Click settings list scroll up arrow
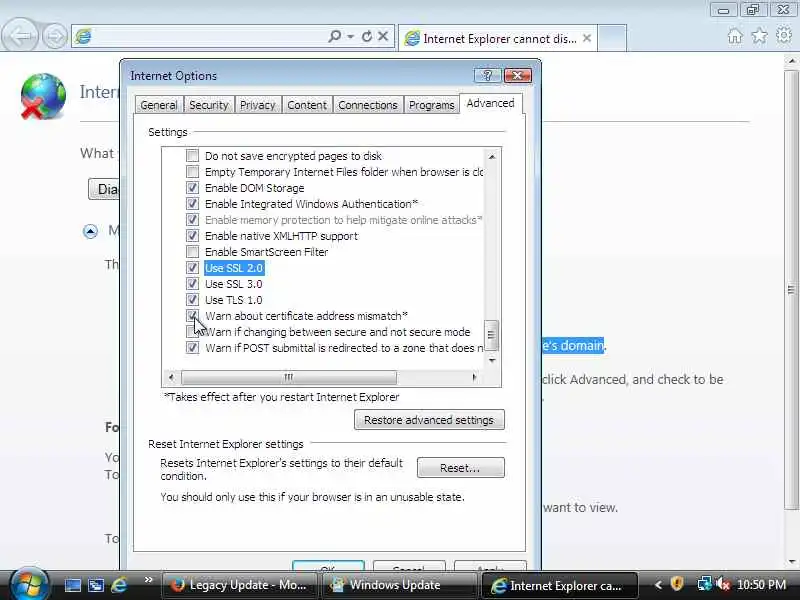The height and width of the screenshot is (600, 800). [x=492, y=157]
